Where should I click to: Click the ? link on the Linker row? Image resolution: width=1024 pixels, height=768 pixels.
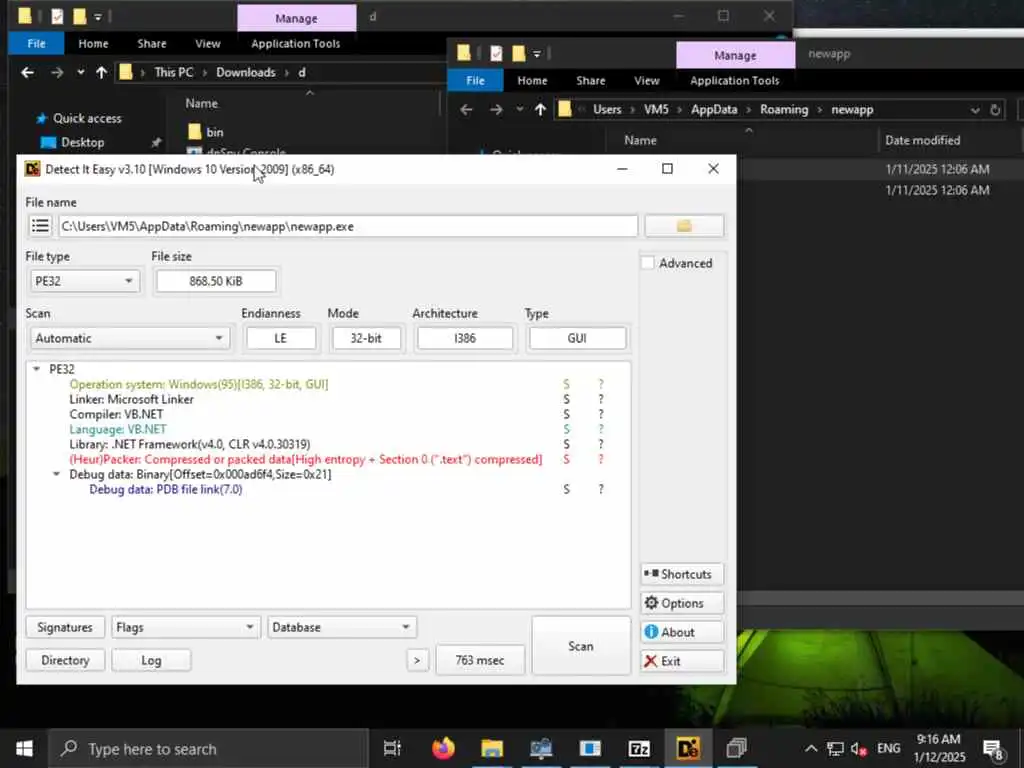[x=601, y=399]
